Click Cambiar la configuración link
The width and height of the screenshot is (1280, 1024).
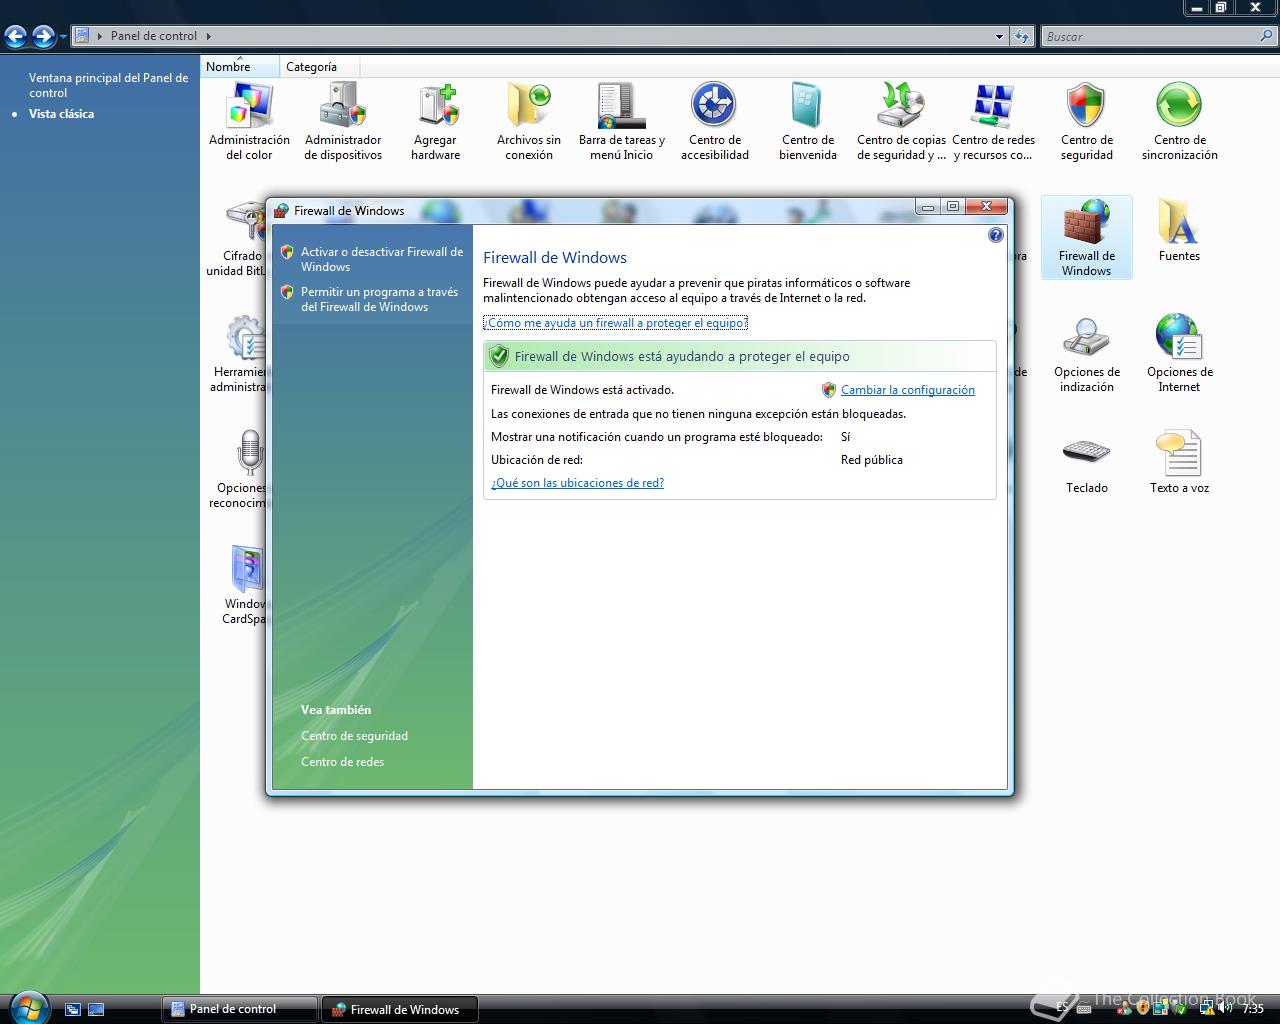point(908,390)
